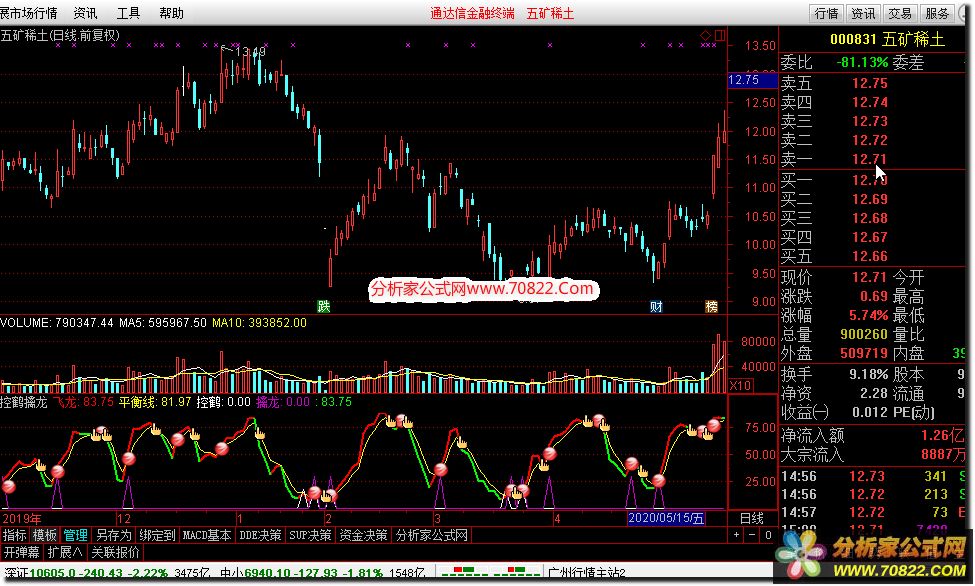Switch to the 资金决策 template
The height and width of the screenshot is (586, 975).
(363, 535)
